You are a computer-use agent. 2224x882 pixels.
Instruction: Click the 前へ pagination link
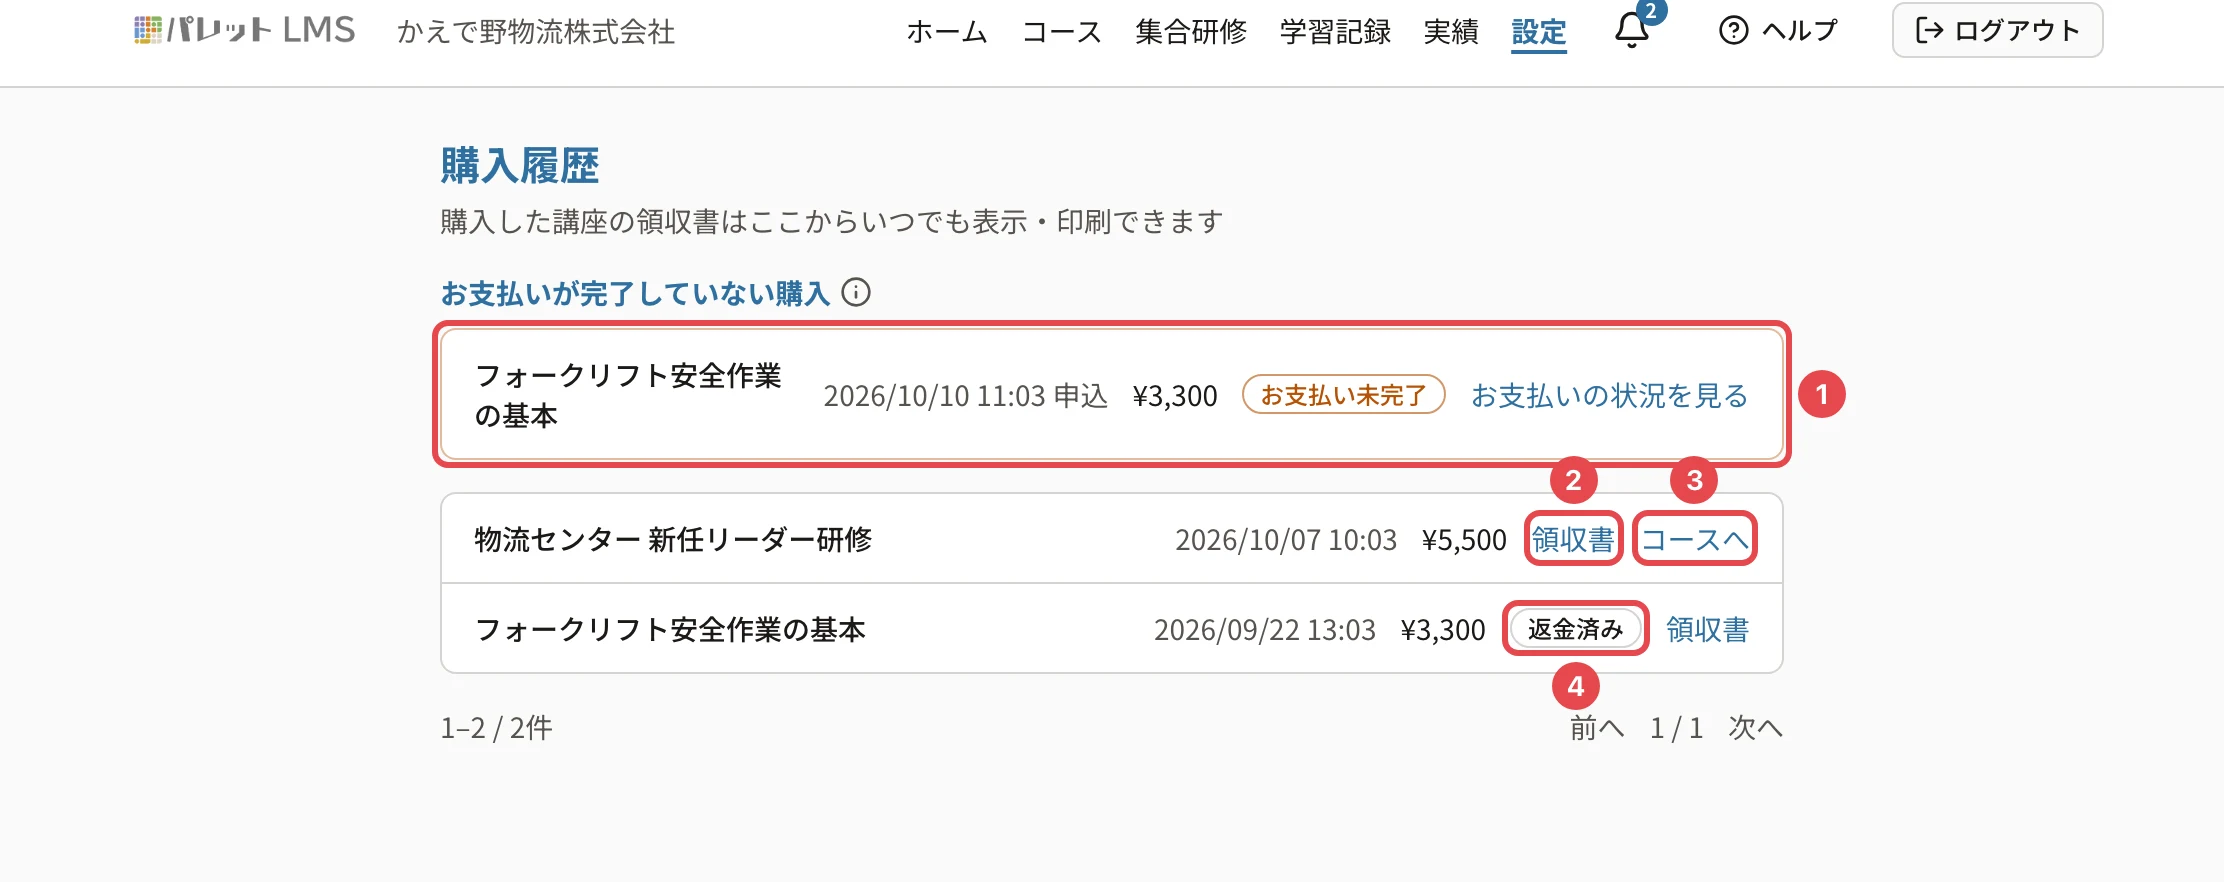(1597, 728)
